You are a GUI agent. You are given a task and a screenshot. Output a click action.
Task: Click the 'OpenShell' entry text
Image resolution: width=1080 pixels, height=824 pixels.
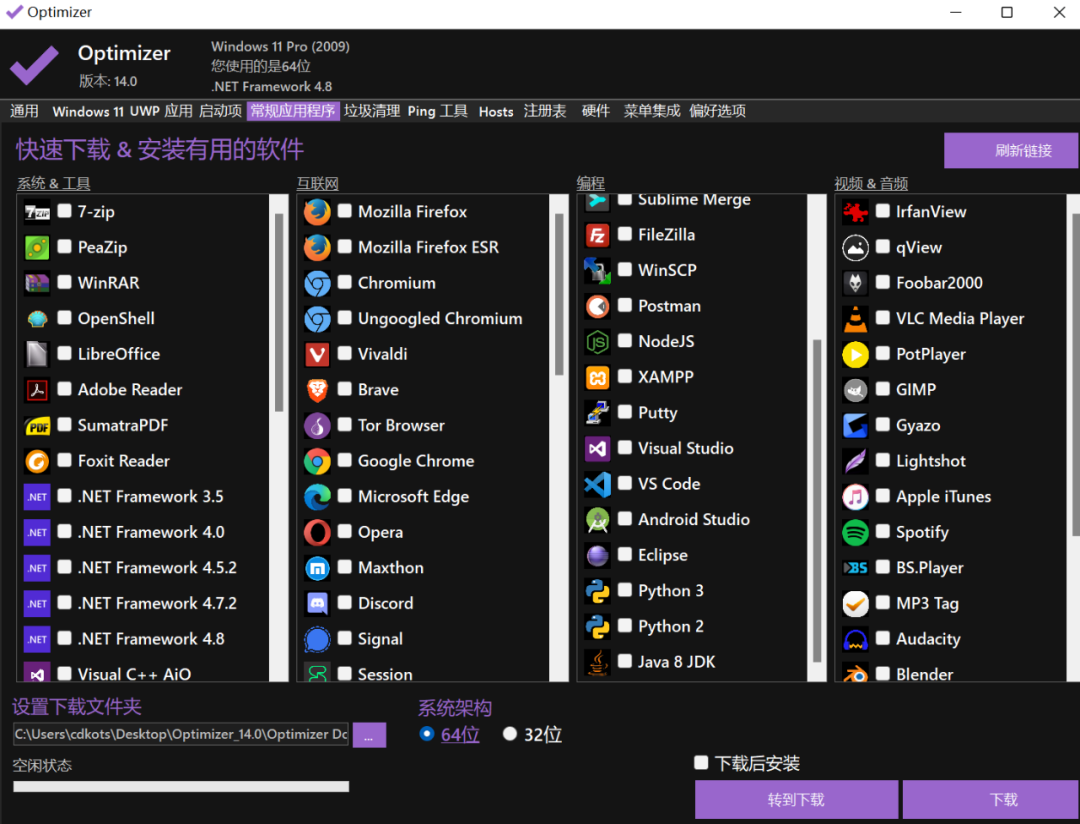point(116,318)
